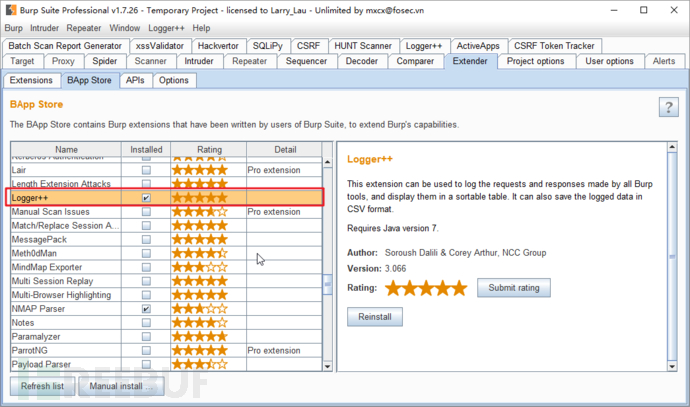Toggle the Manual Scan Issues installed checkbox
This screenshot has width=690, height=407.
[x=146, y=212]
